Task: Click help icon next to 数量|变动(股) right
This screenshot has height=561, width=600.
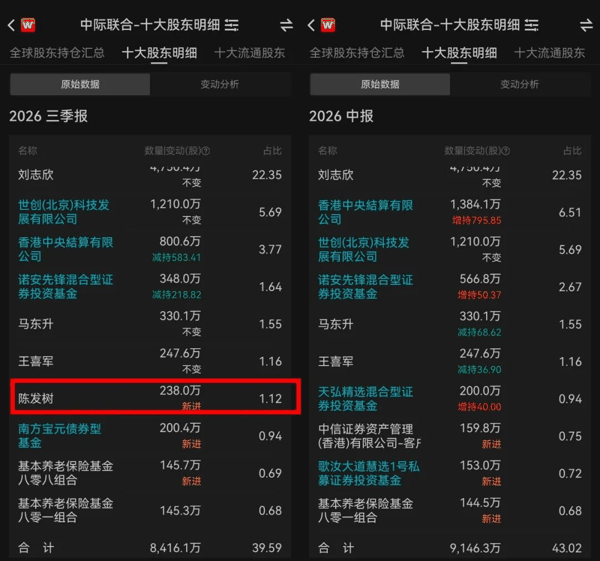Action: (506, 151)
